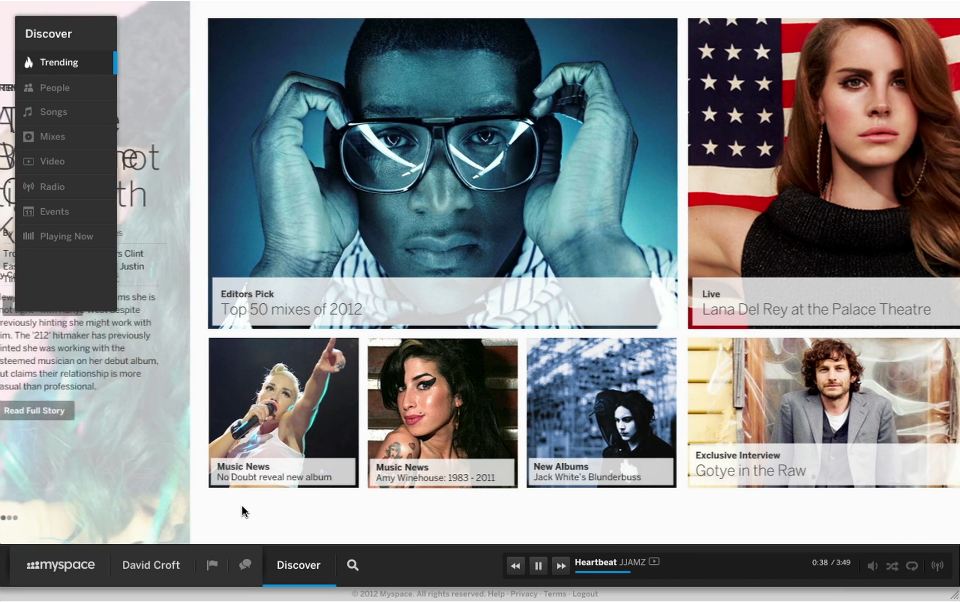
Task: Open Songs in the Discover menu
Action: coord(66,112)
